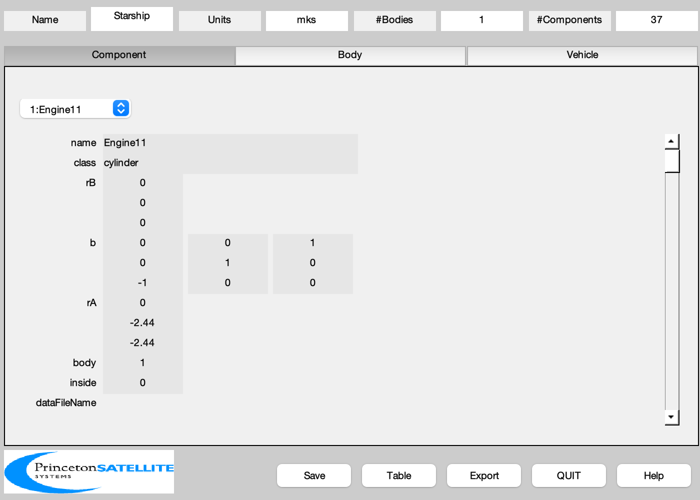The height and width of the screenshot is (500, 700).
Task: Click the dataFileName label
Action: [66, 403]
